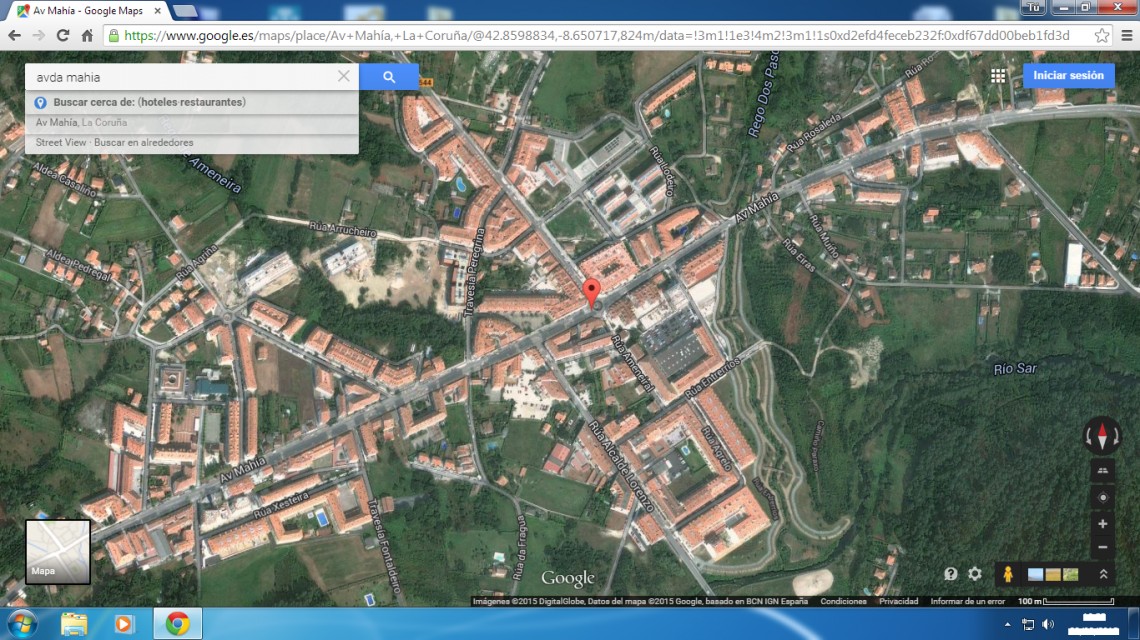Open a new browser tab
Viewport: 1140px width, 640px height.
pyautogui.click(x=185, y=11)
